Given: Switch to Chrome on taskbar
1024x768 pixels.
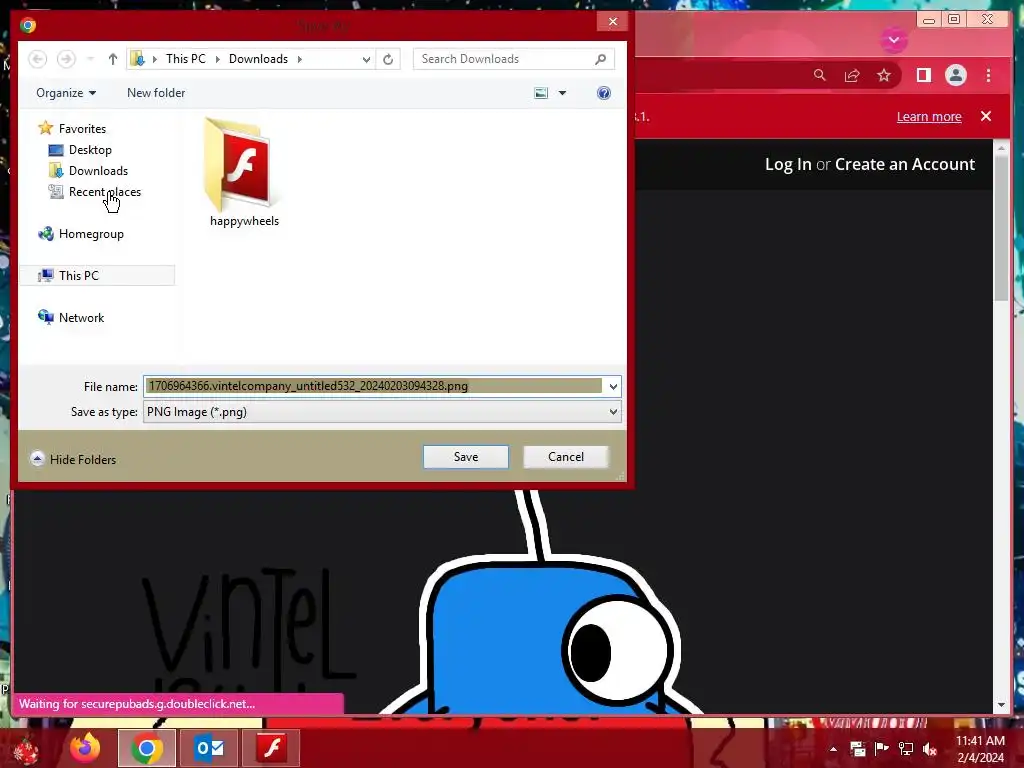Looking at the screenshot, I should click(x=147, y=748).
